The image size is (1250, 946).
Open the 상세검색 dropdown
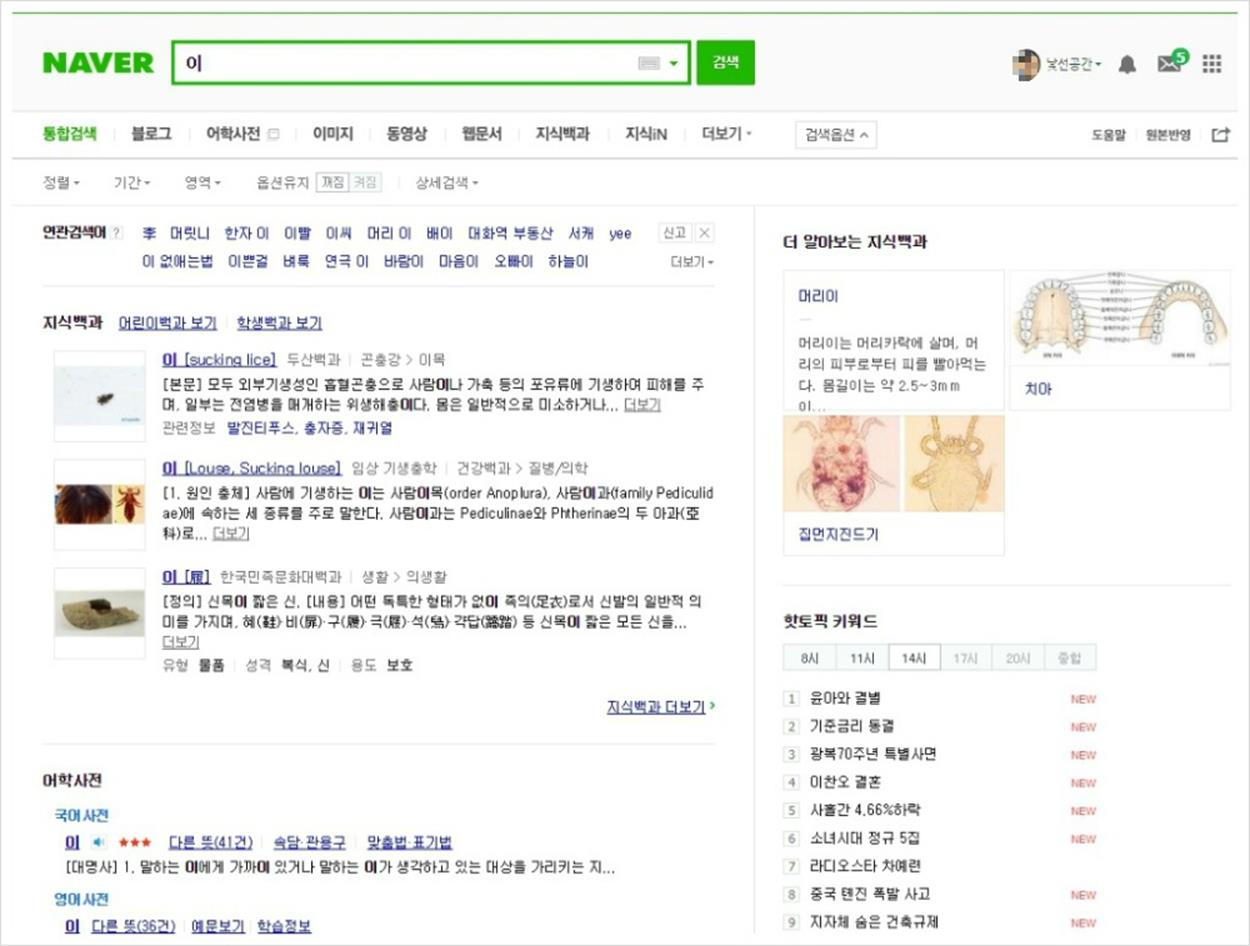pyautogui.click(x=447, y=183)
